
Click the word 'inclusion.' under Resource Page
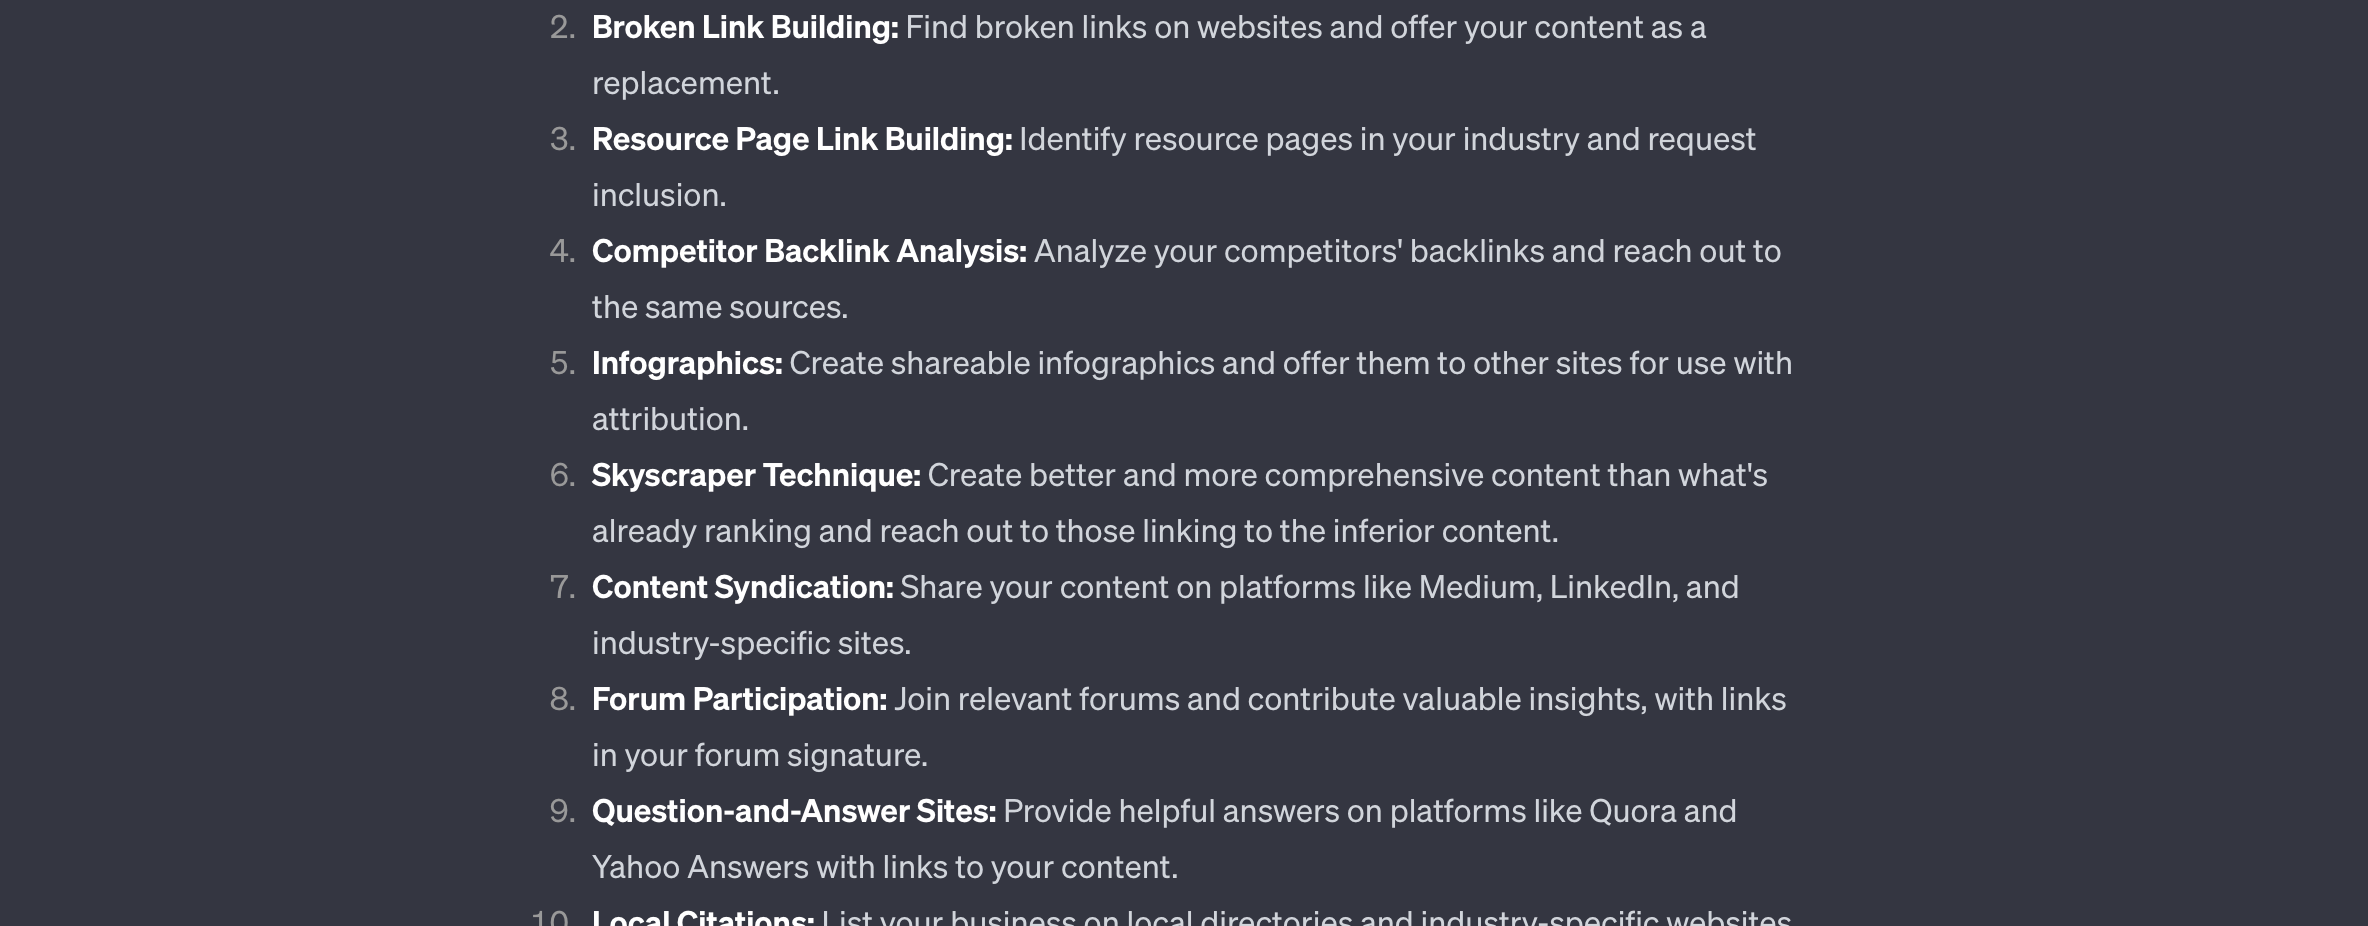(659, 195)
